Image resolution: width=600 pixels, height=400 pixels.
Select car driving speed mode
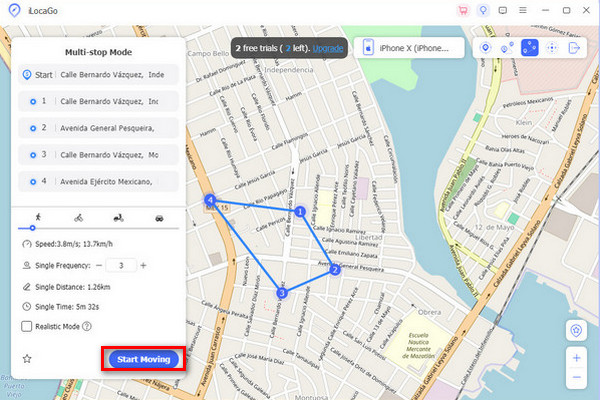click(x=159, y=217)
